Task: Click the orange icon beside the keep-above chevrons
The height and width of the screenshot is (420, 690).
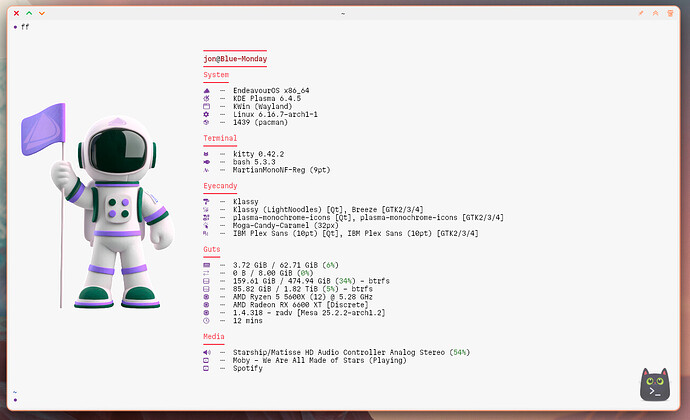Action: point(670,13)
